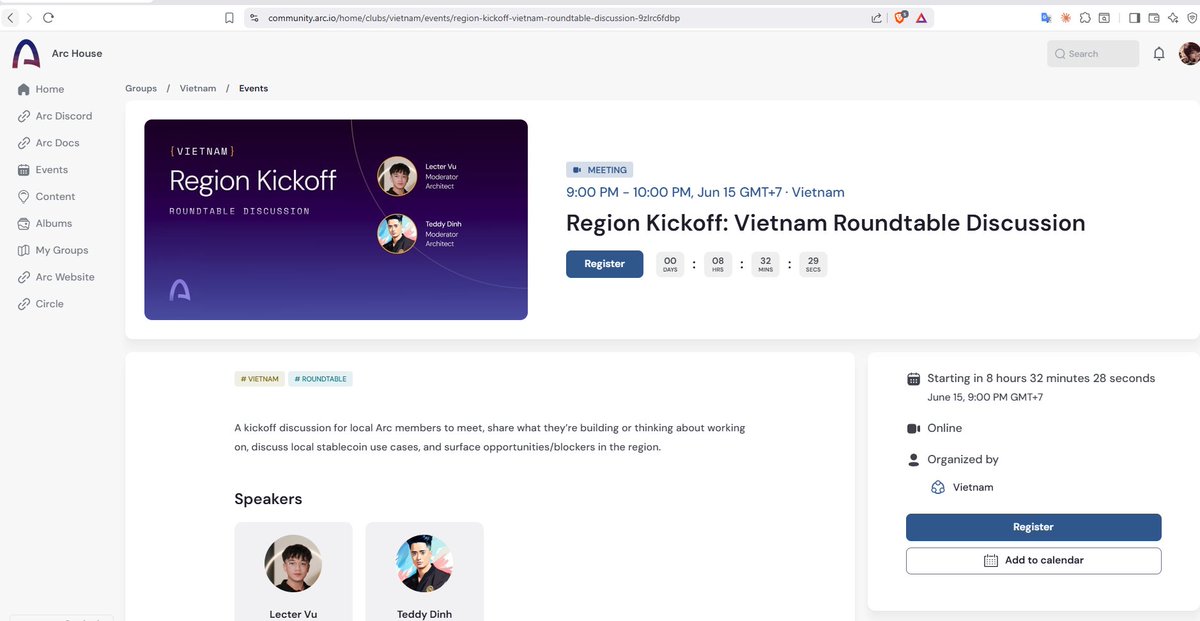This screenshot has height=621, width=1200.
Task: Open site settings icon in address bar
Action: pos(254,18)
